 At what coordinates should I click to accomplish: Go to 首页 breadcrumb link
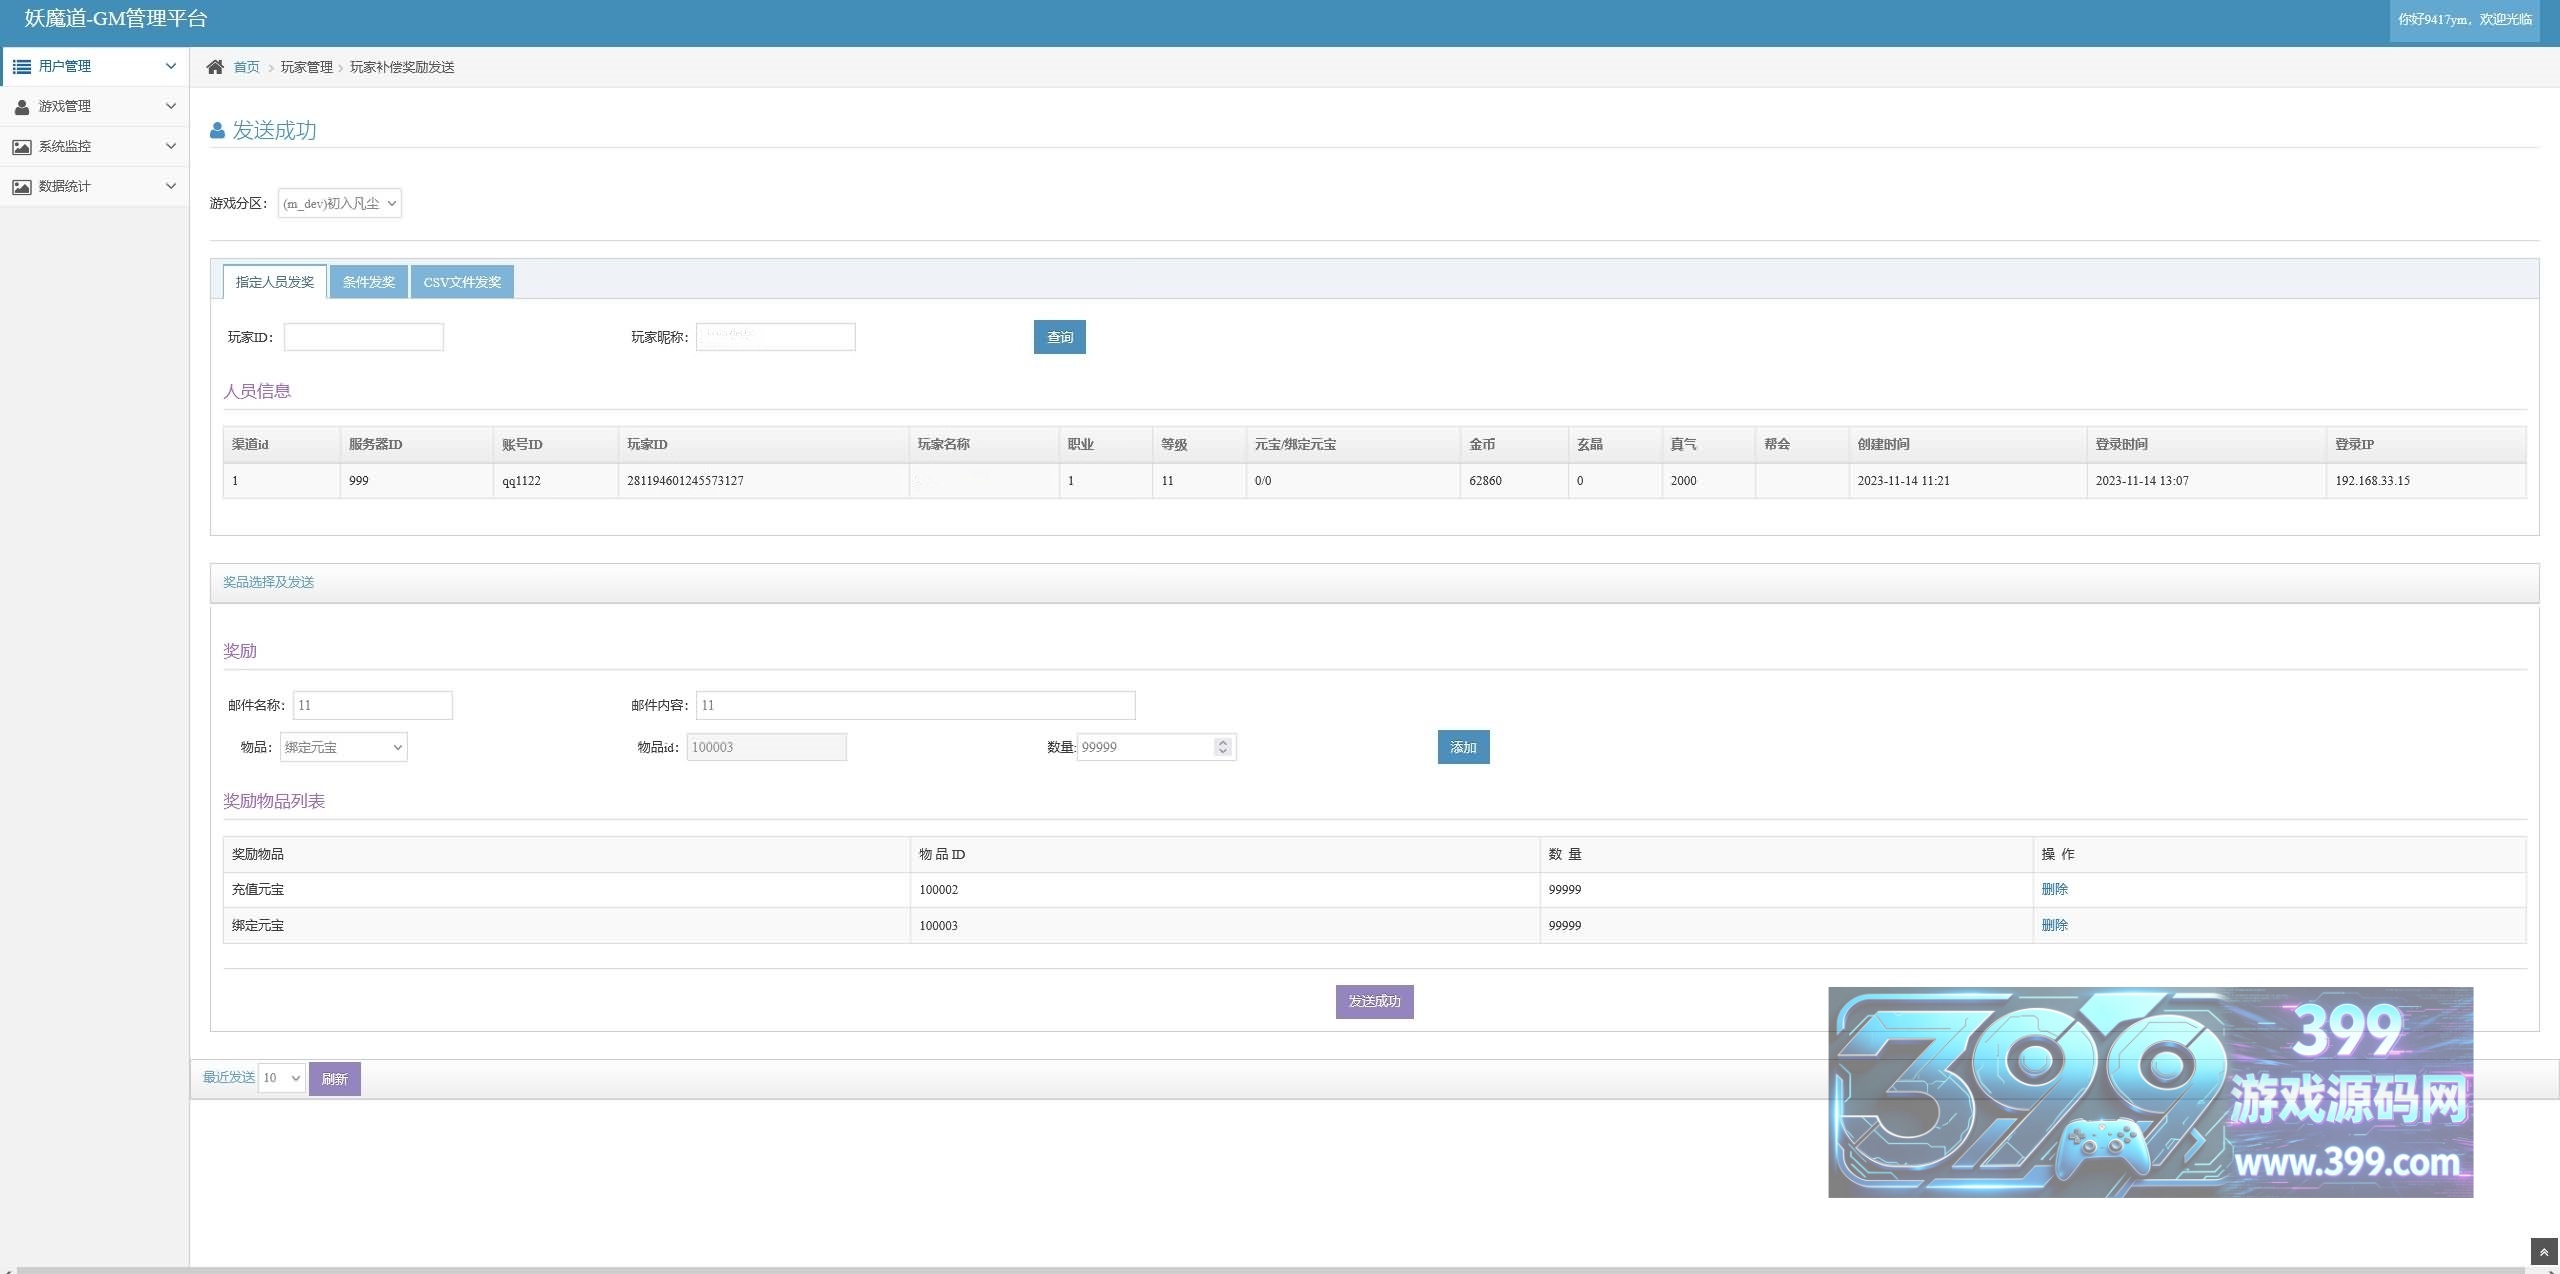(x=246, y=67)
